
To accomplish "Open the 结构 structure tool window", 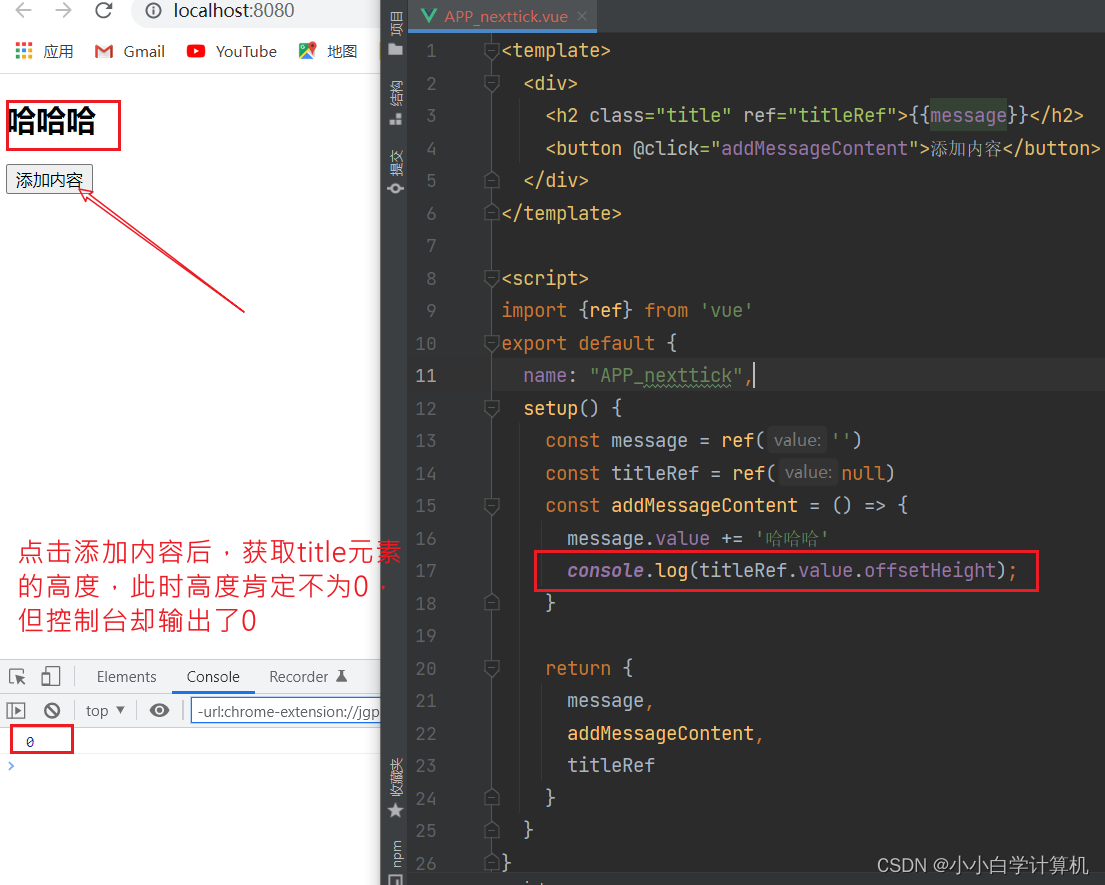I will pos(395,103).
